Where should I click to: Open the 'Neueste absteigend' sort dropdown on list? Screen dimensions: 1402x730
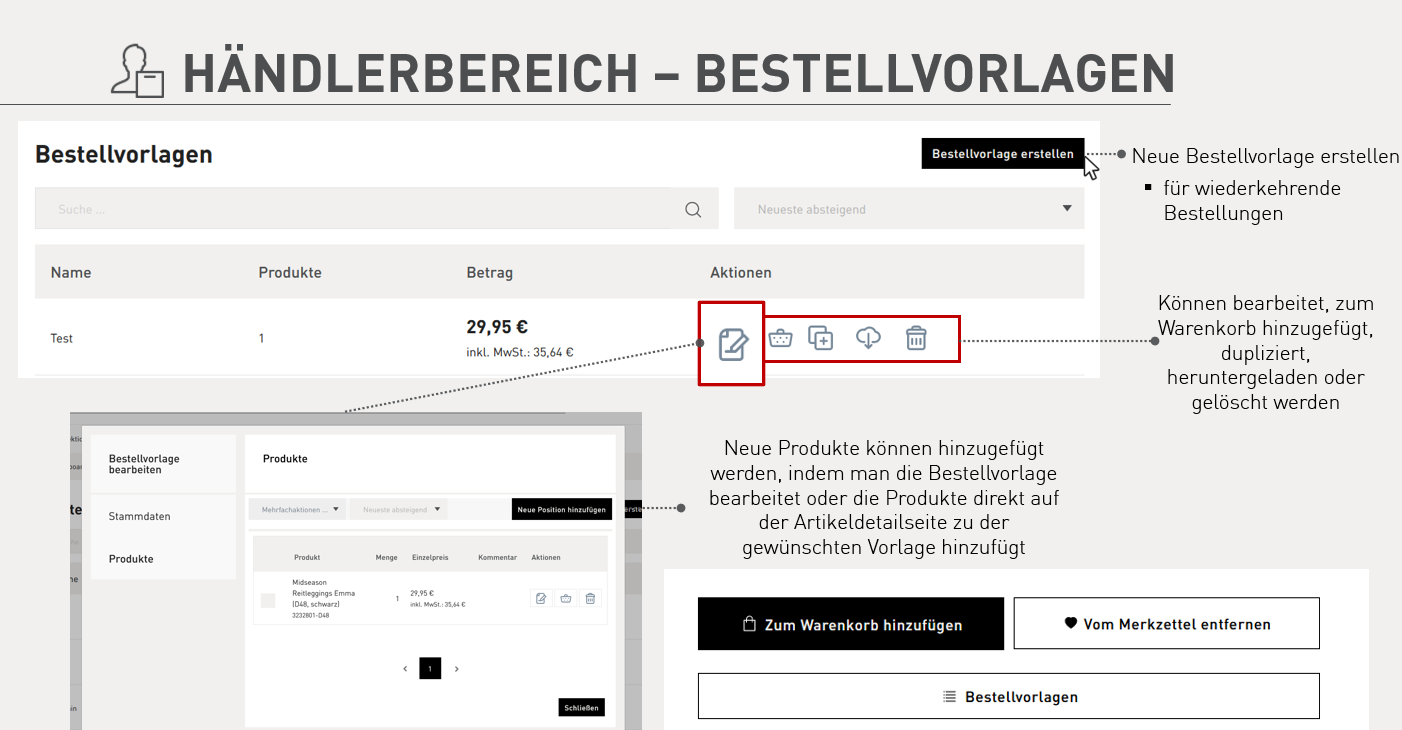pos(908,209)
